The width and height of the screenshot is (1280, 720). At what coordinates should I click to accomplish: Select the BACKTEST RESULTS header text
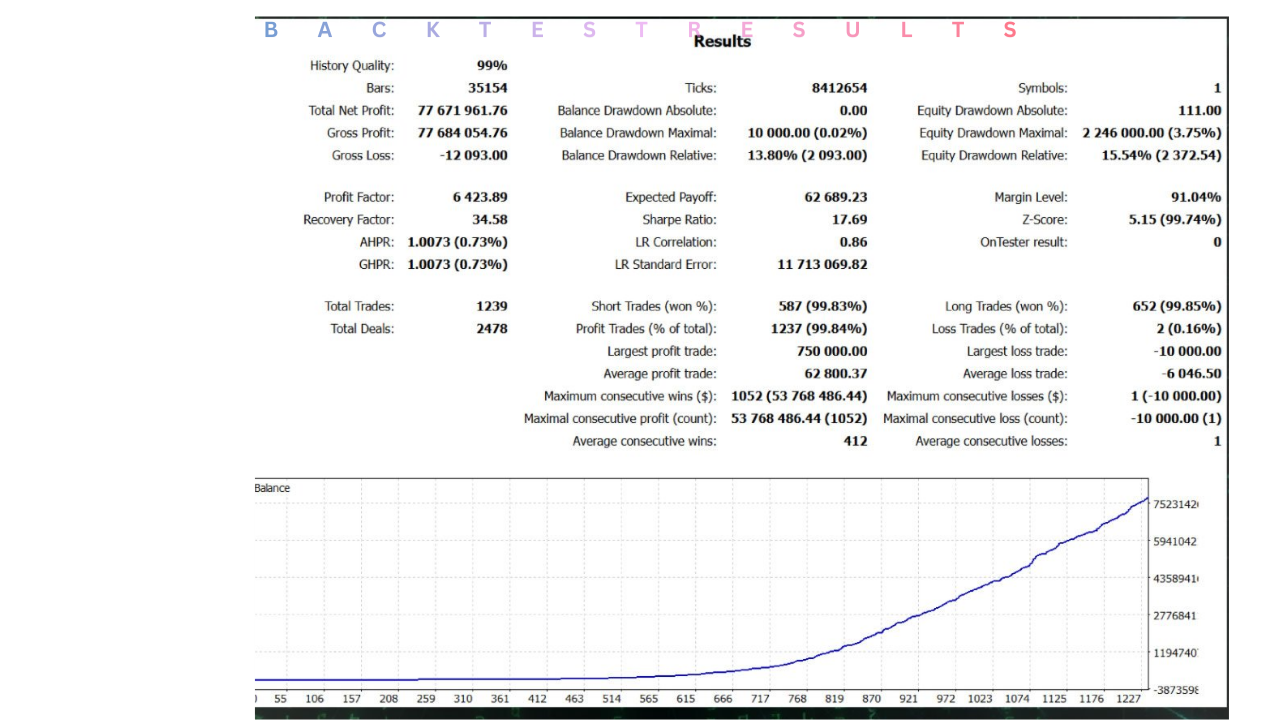pos(640,29)
